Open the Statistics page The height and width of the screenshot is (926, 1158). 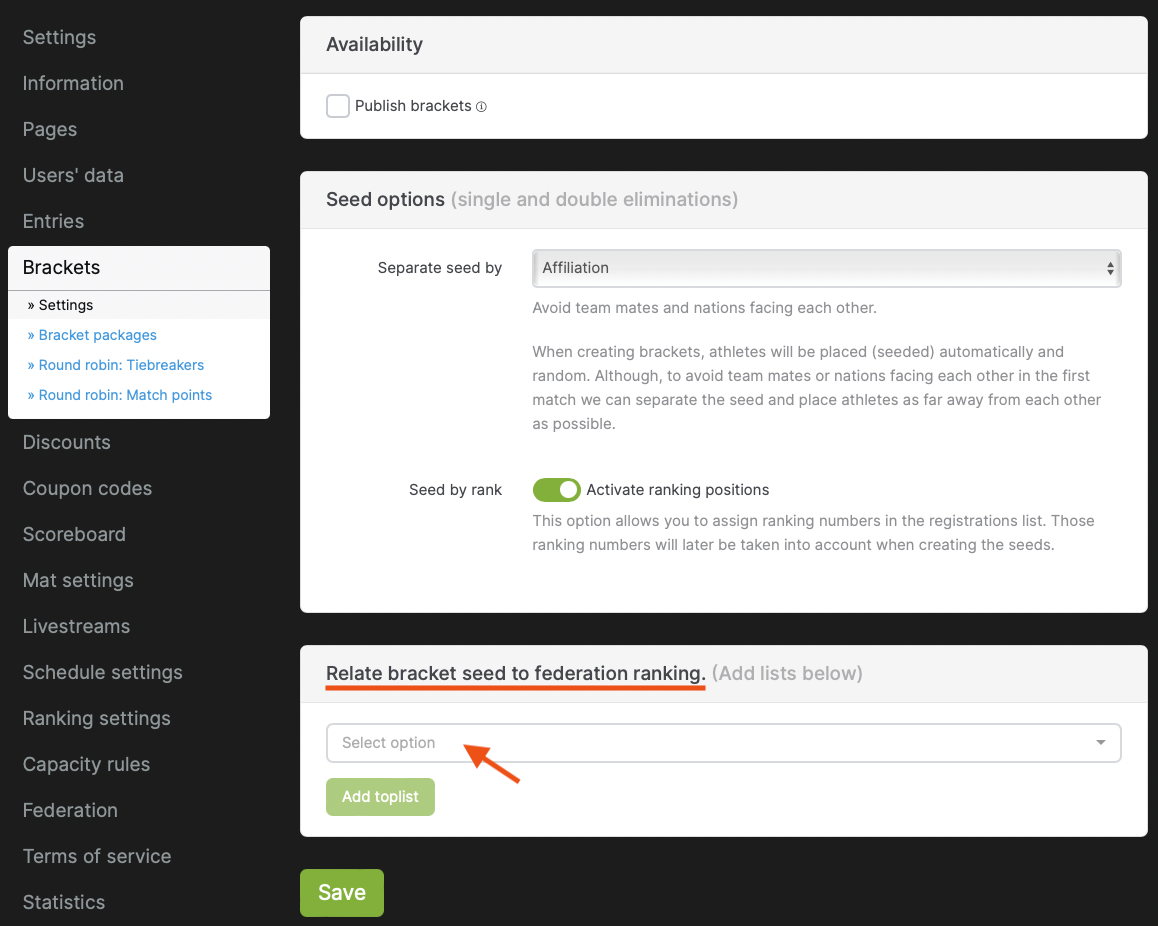(x=63, y=902)
